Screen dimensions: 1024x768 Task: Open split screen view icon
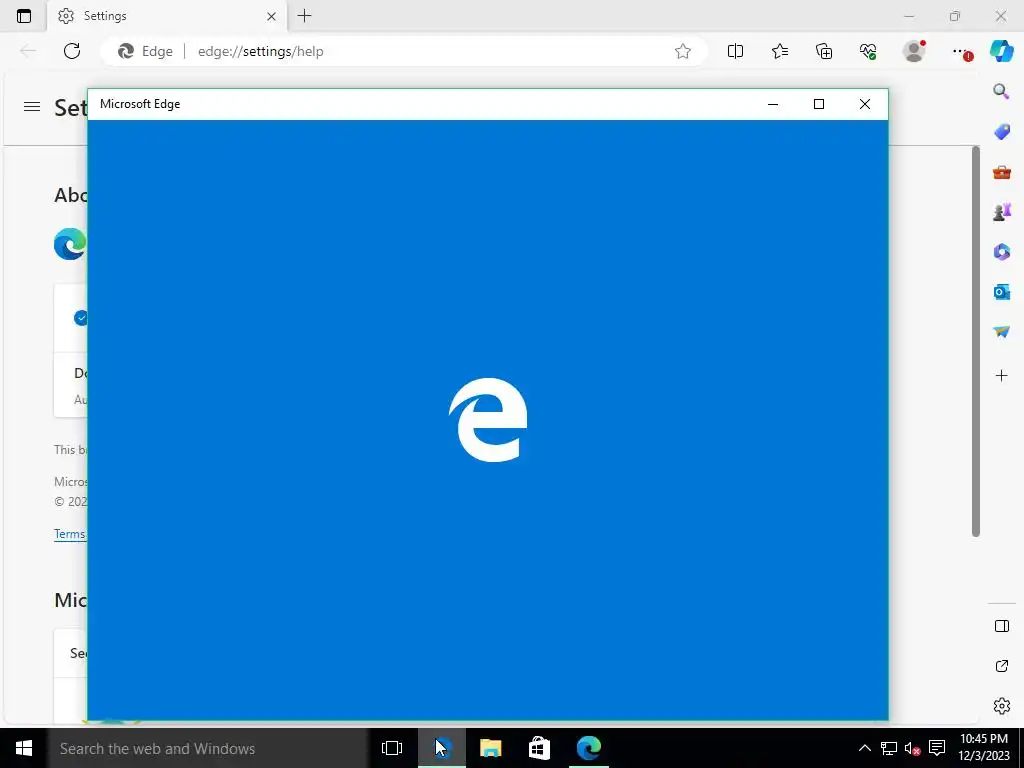735,51
